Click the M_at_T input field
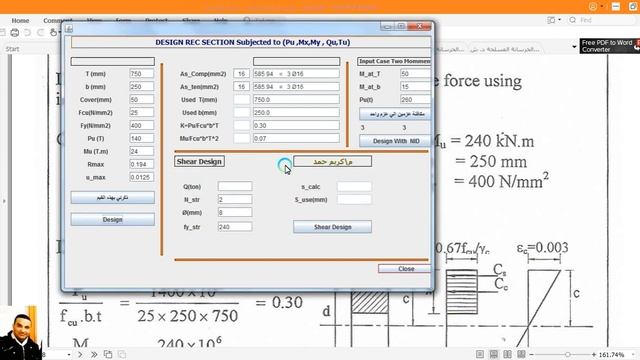Viewport: 640px width, 360px height. [x=416, y=73]
